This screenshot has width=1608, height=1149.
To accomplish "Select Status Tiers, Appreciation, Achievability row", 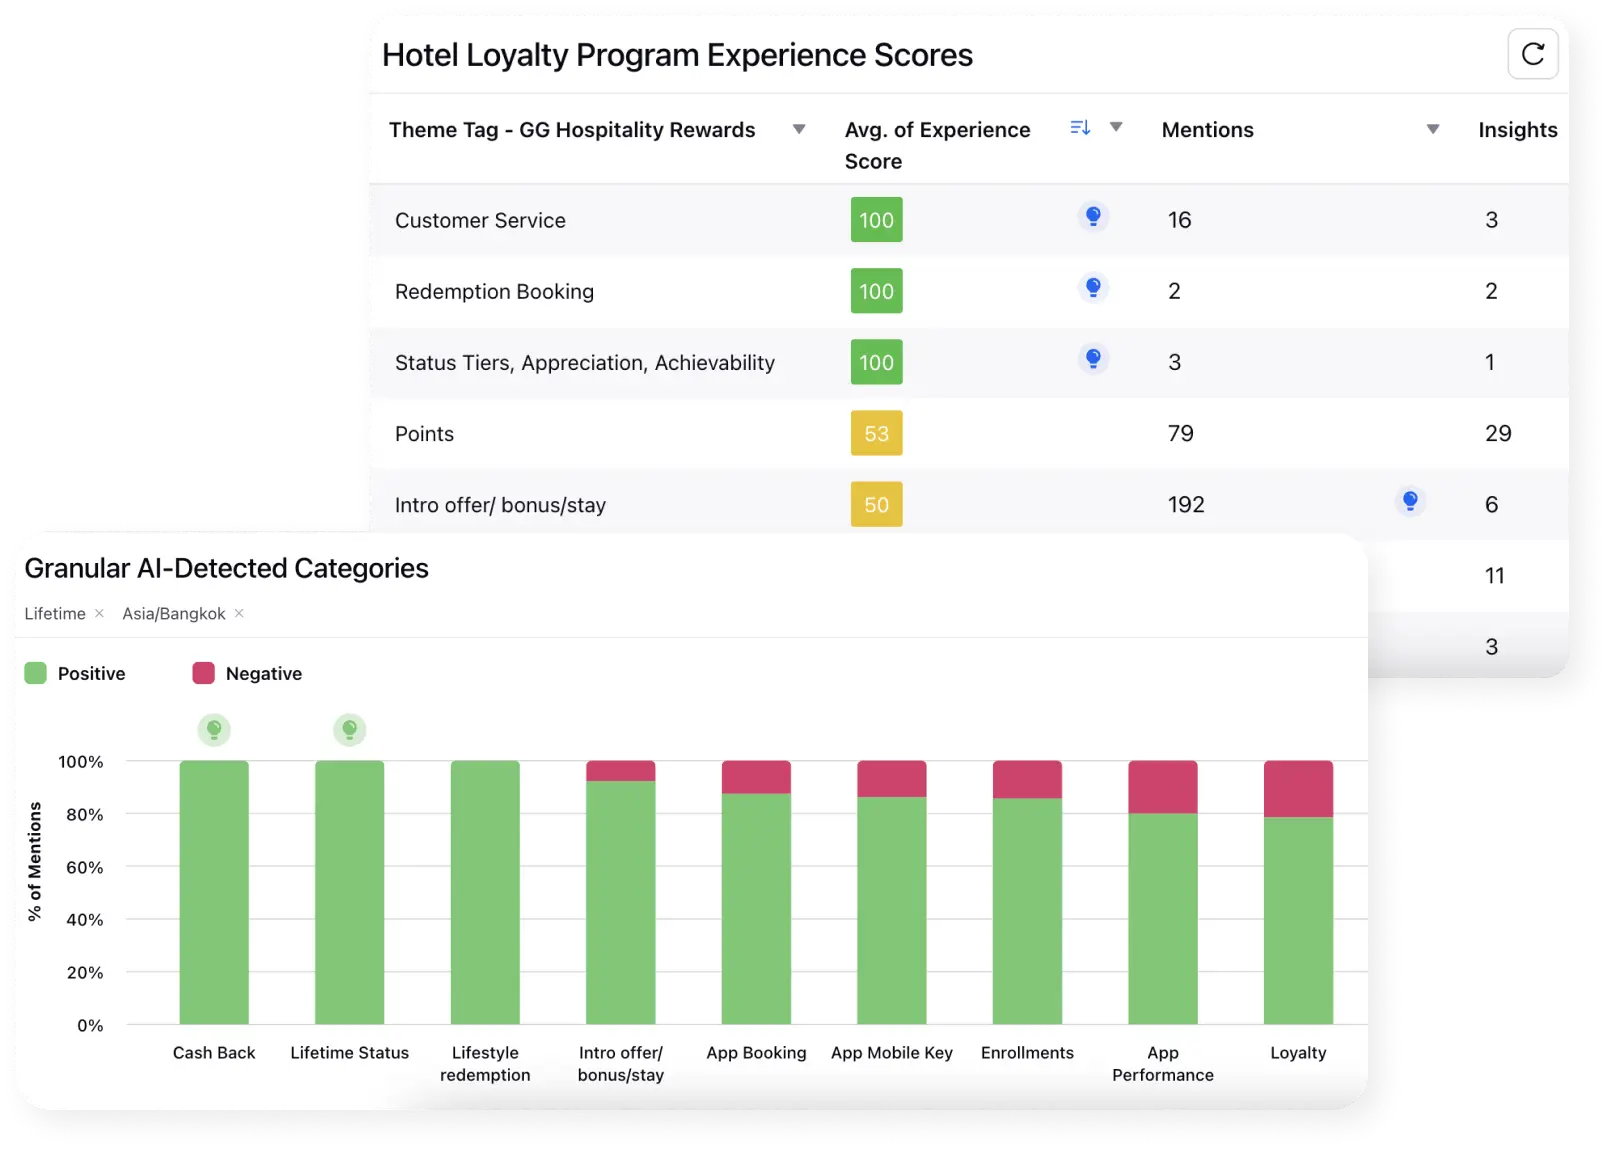I will 968,362.
